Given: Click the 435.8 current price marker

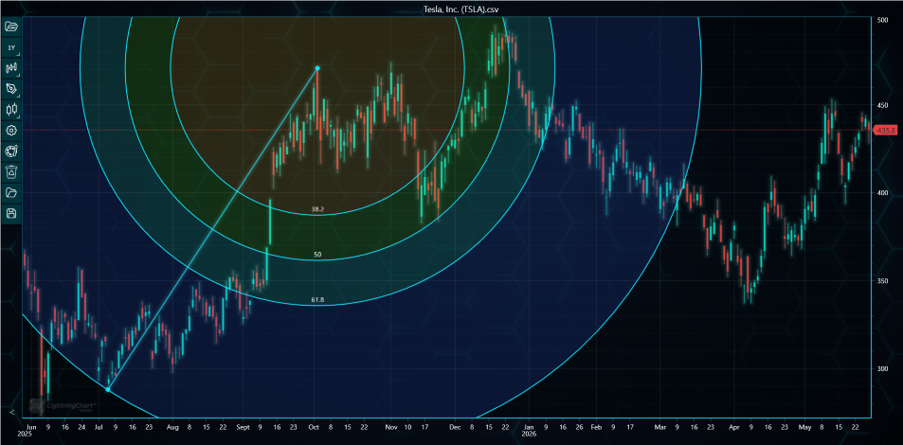Looking at the screenshot, I should pos(885,131).
